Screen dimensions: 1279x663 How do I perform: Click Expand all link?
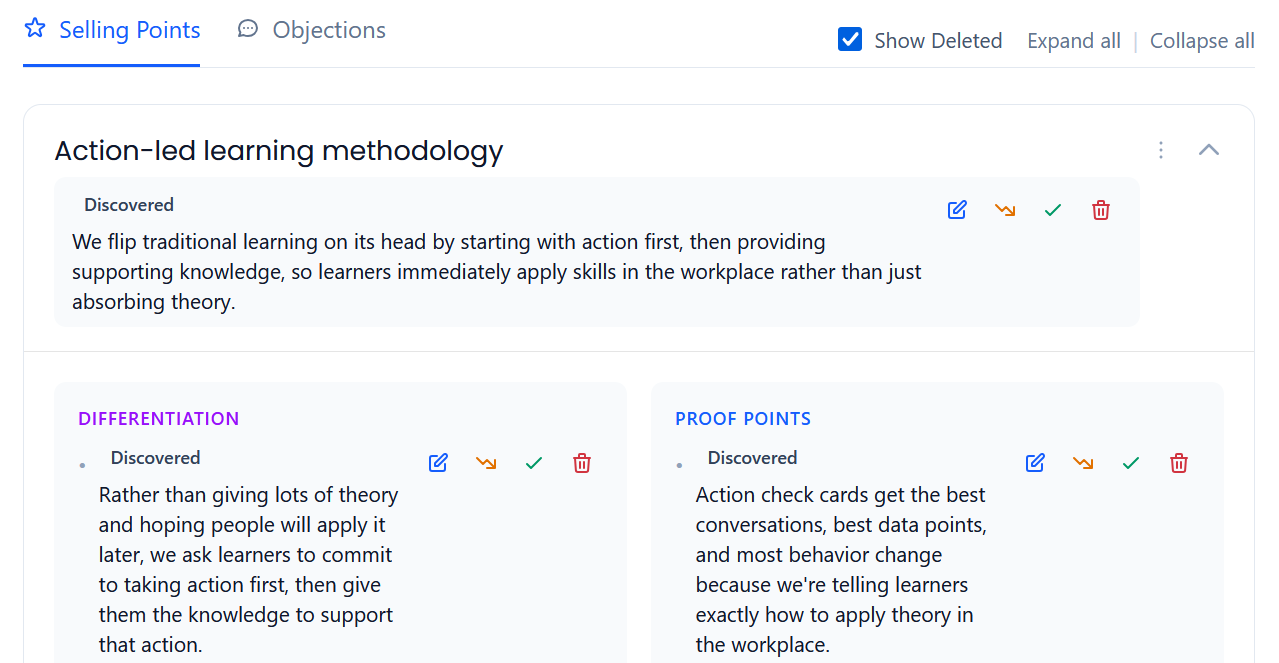point(1074,41)
